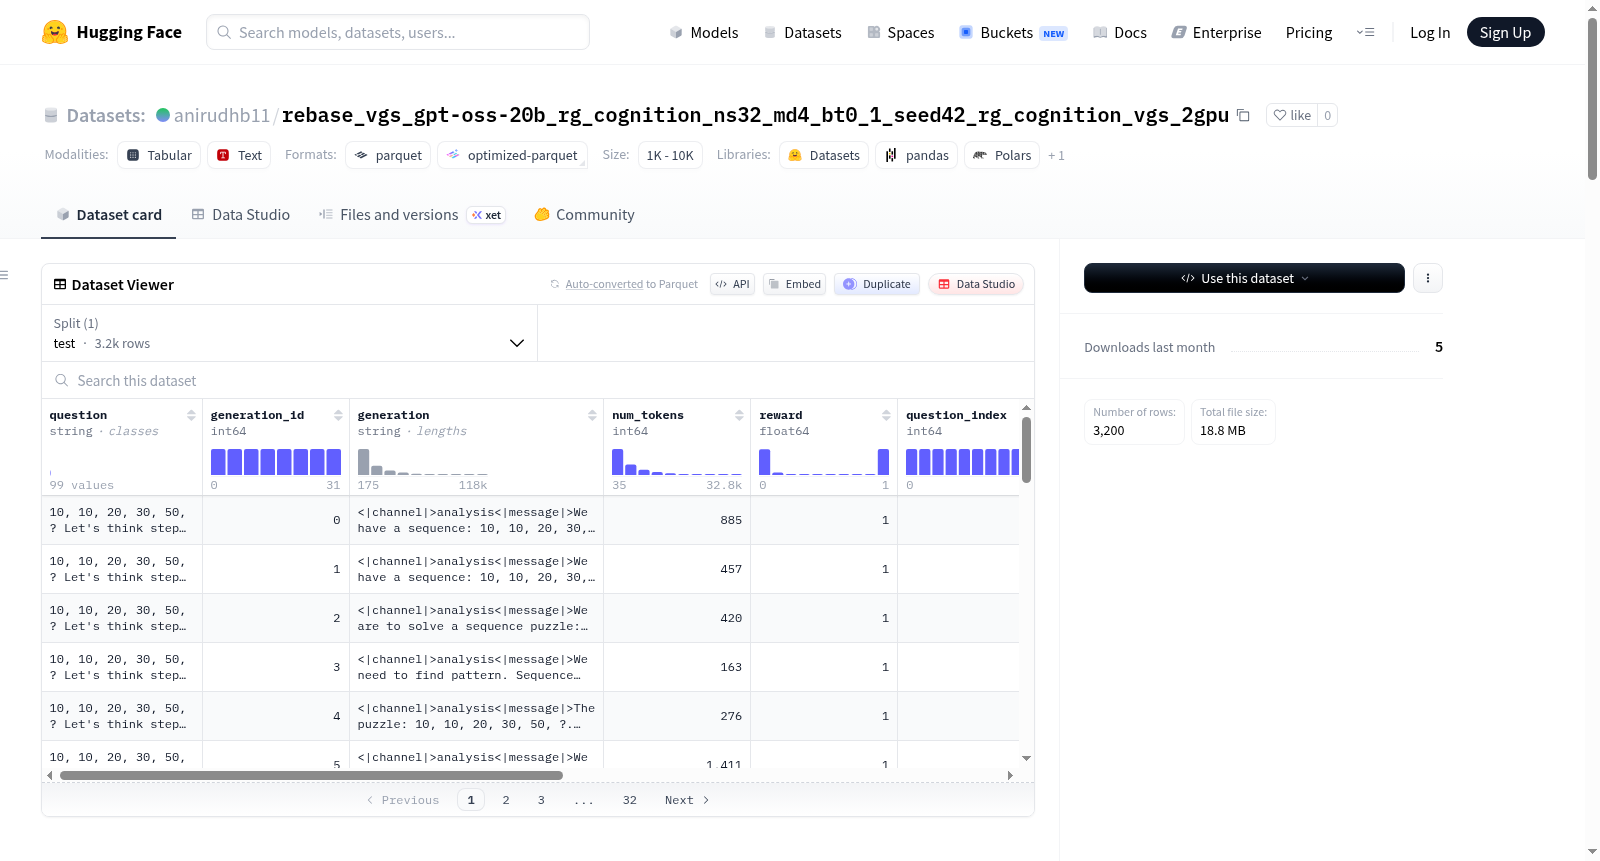The height and width of the screenshot is (861, 1600).
Task: Show the +1 more libraries
Action: tap(1056, 156)
